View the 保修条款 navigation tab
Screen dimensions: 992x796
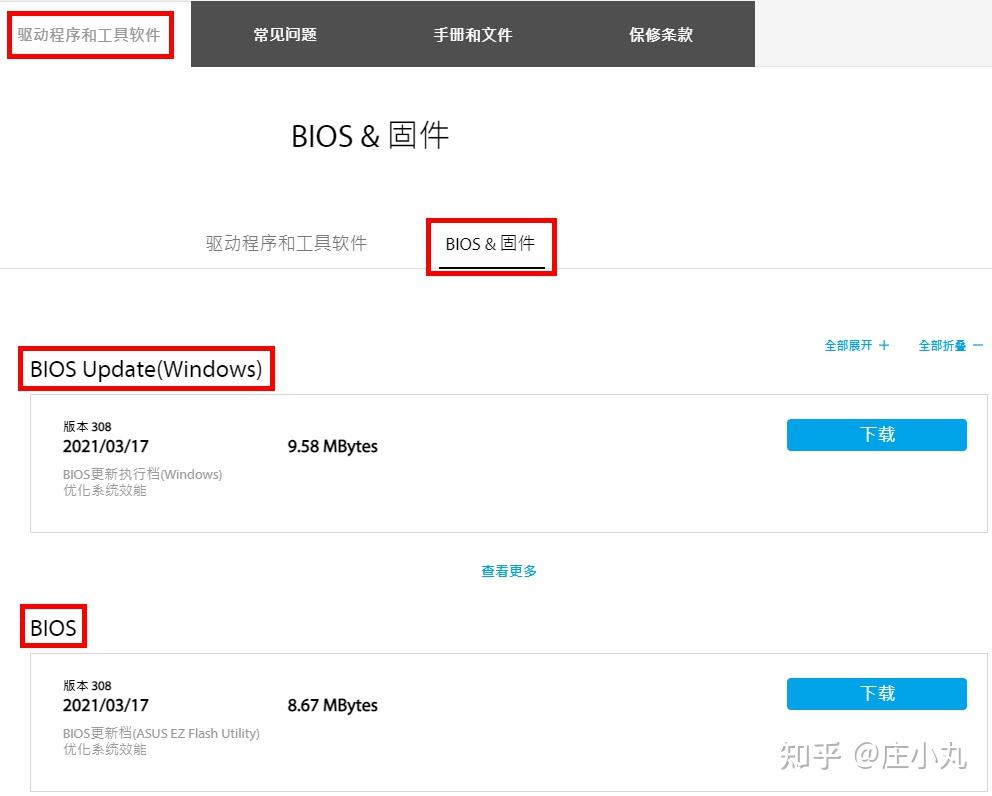click(x=660, y=33)
